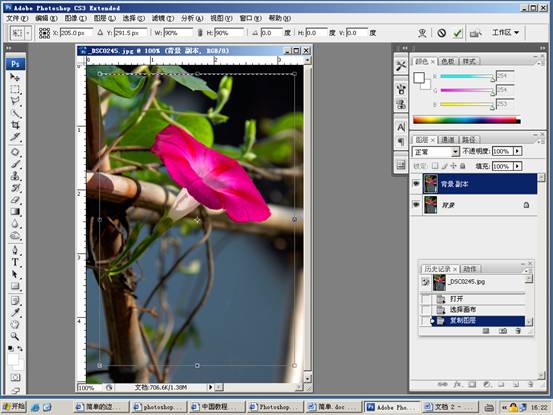Select the Zoom magnifier tool
The height and width of the screenshot is (415, 553).
pyautogui.click(x=15, y=336)
